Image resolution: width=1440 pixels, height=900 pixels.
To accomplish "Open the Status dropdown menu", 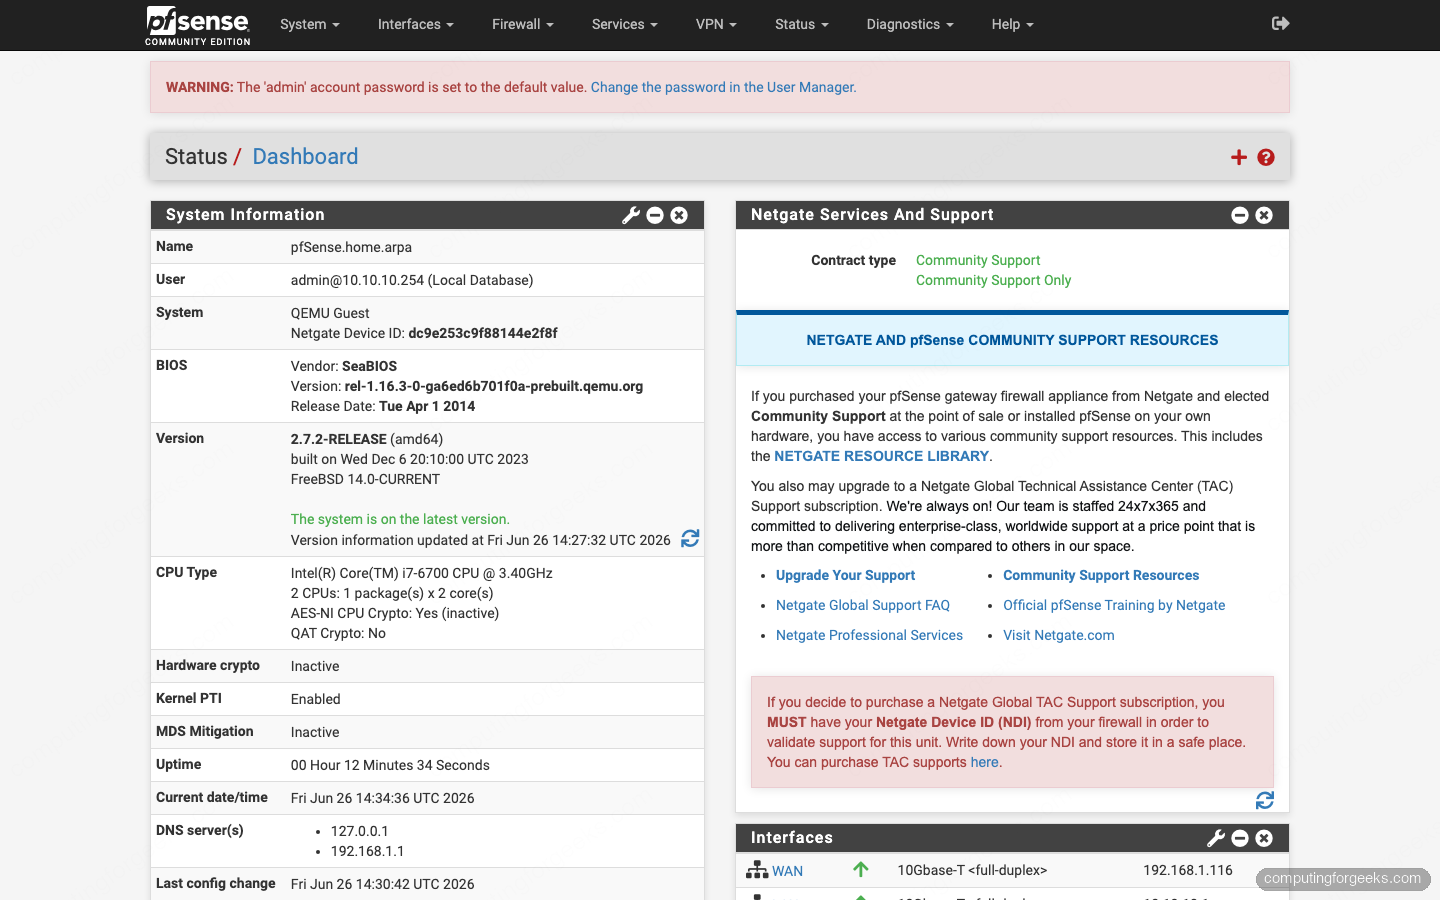I will [x=802, y=24].
